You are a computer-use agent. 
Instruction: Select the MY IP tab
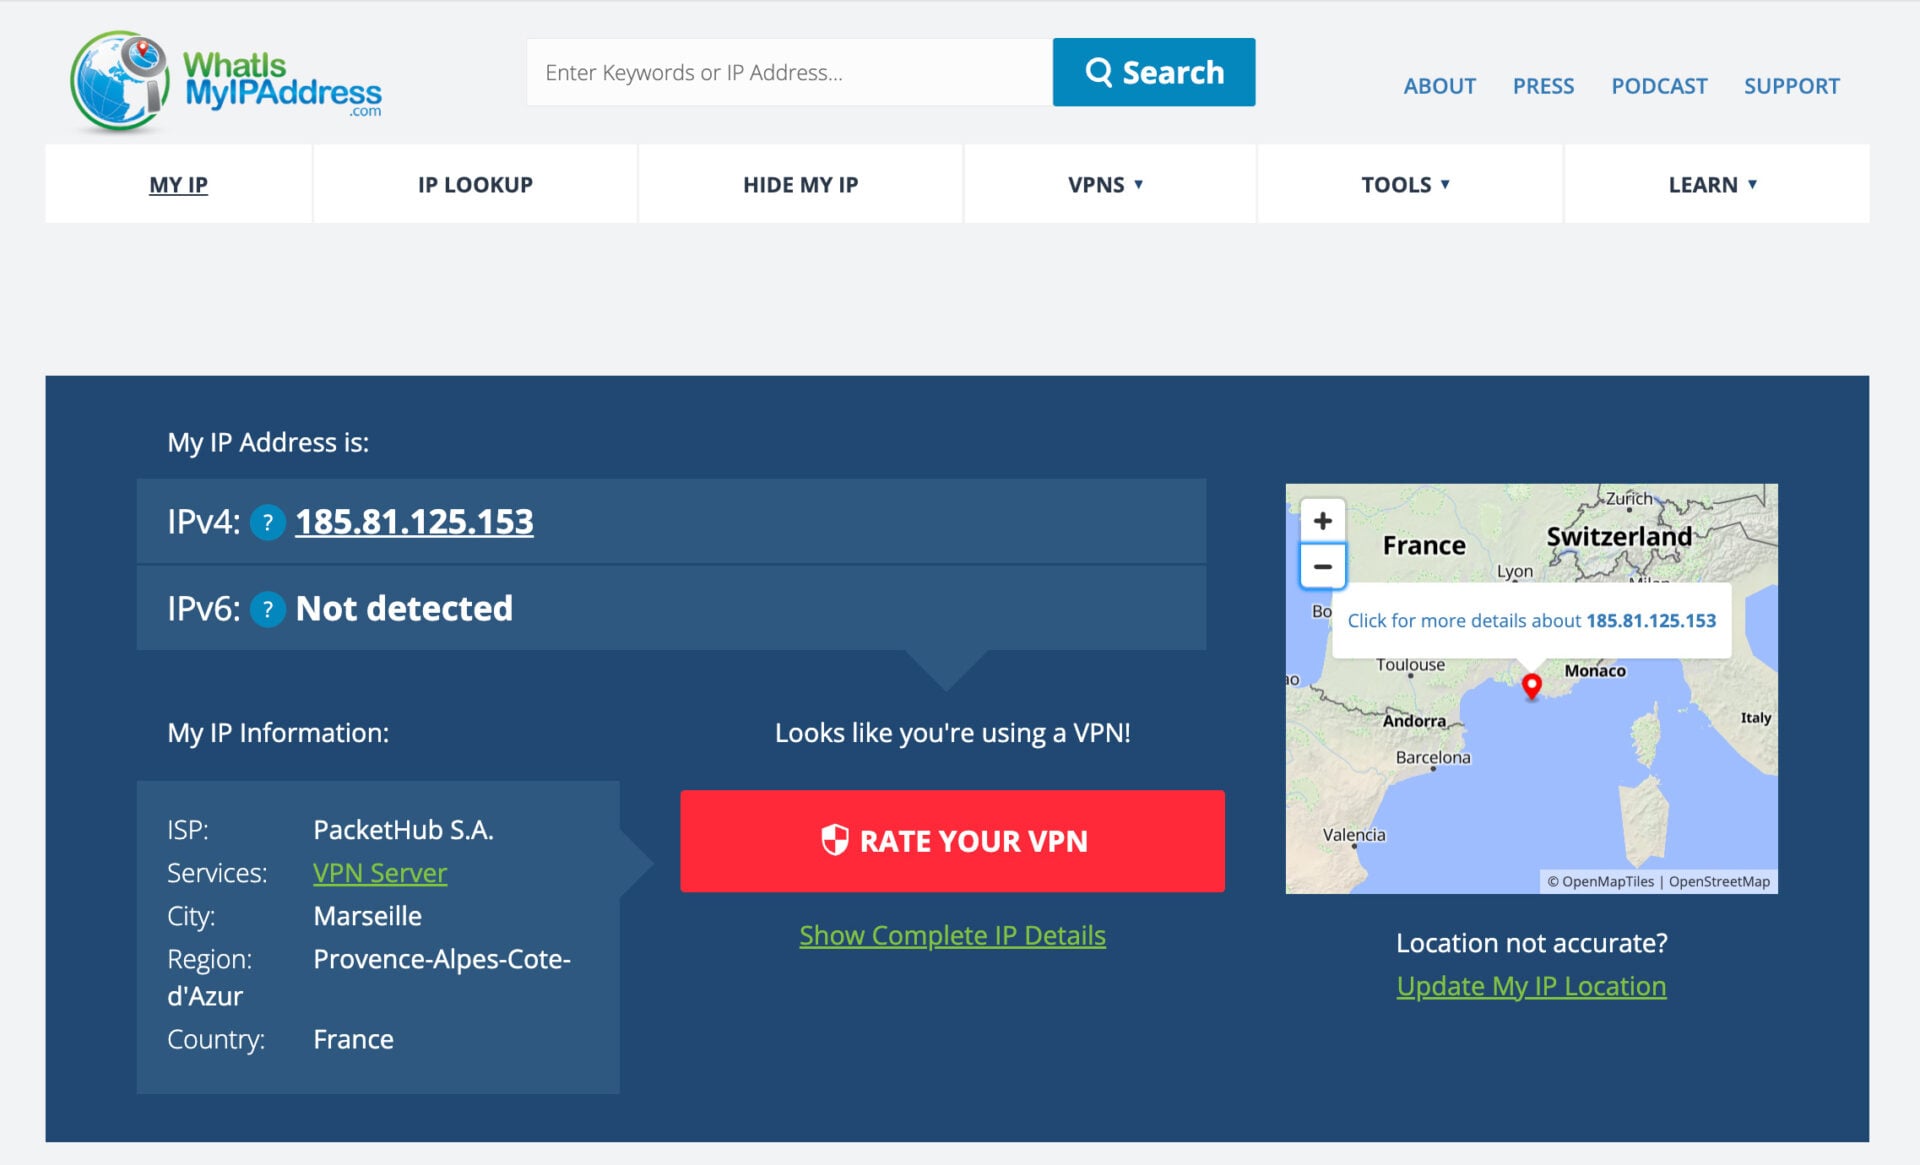click(x=177, y=184)
